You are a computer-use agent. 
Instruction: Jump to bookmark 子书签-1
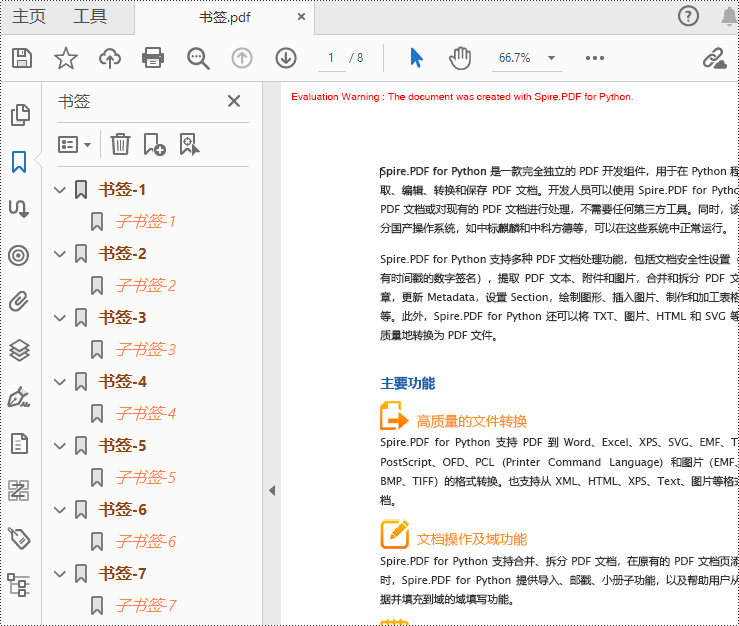tap(146, 221)
